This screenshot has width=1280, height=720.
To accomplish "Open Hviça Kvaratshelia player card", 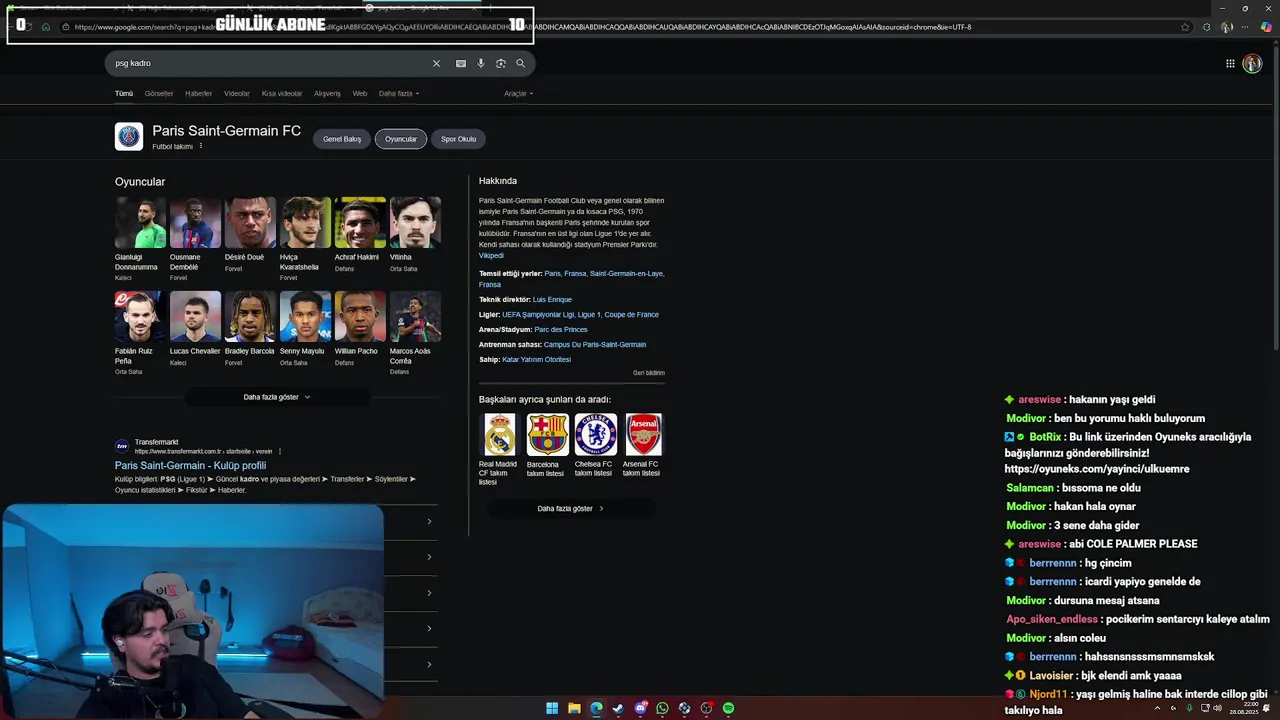I will click(x=305, y=238).
